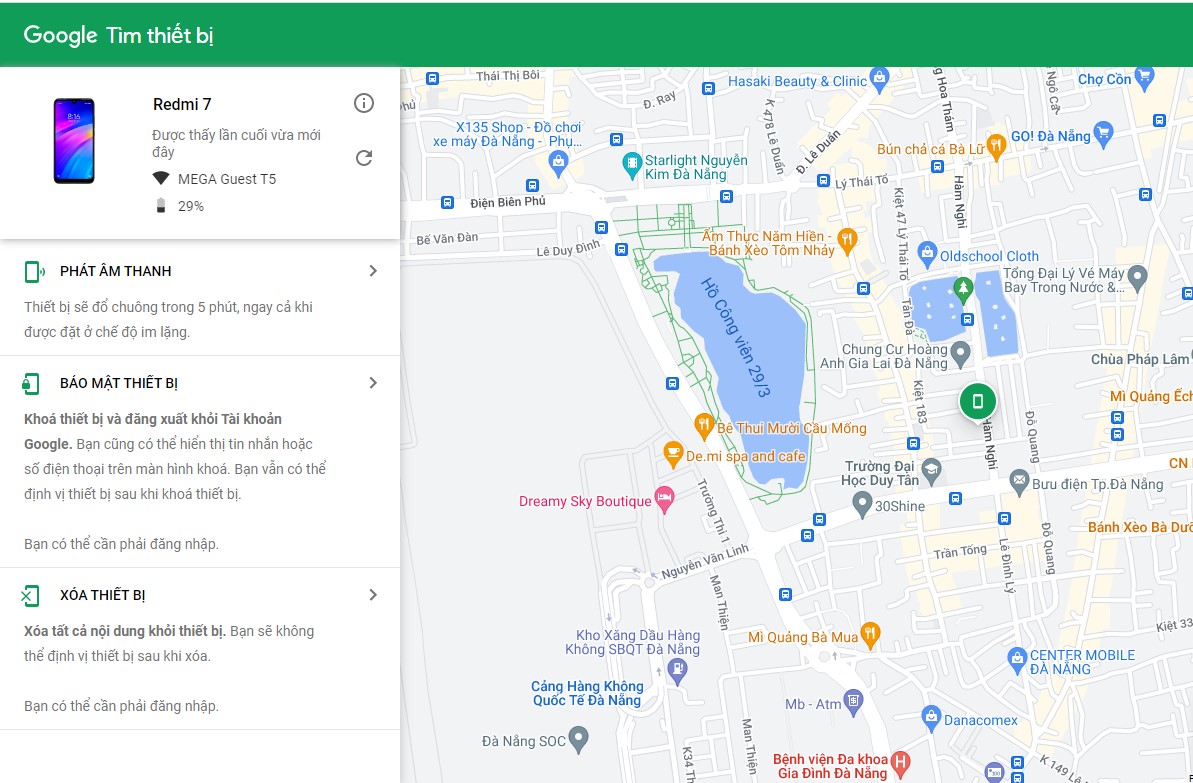1193x783 pixels.
Task: Click the Mì Quảng Bà Mua restaurant pin
Action: coord(870,634)
